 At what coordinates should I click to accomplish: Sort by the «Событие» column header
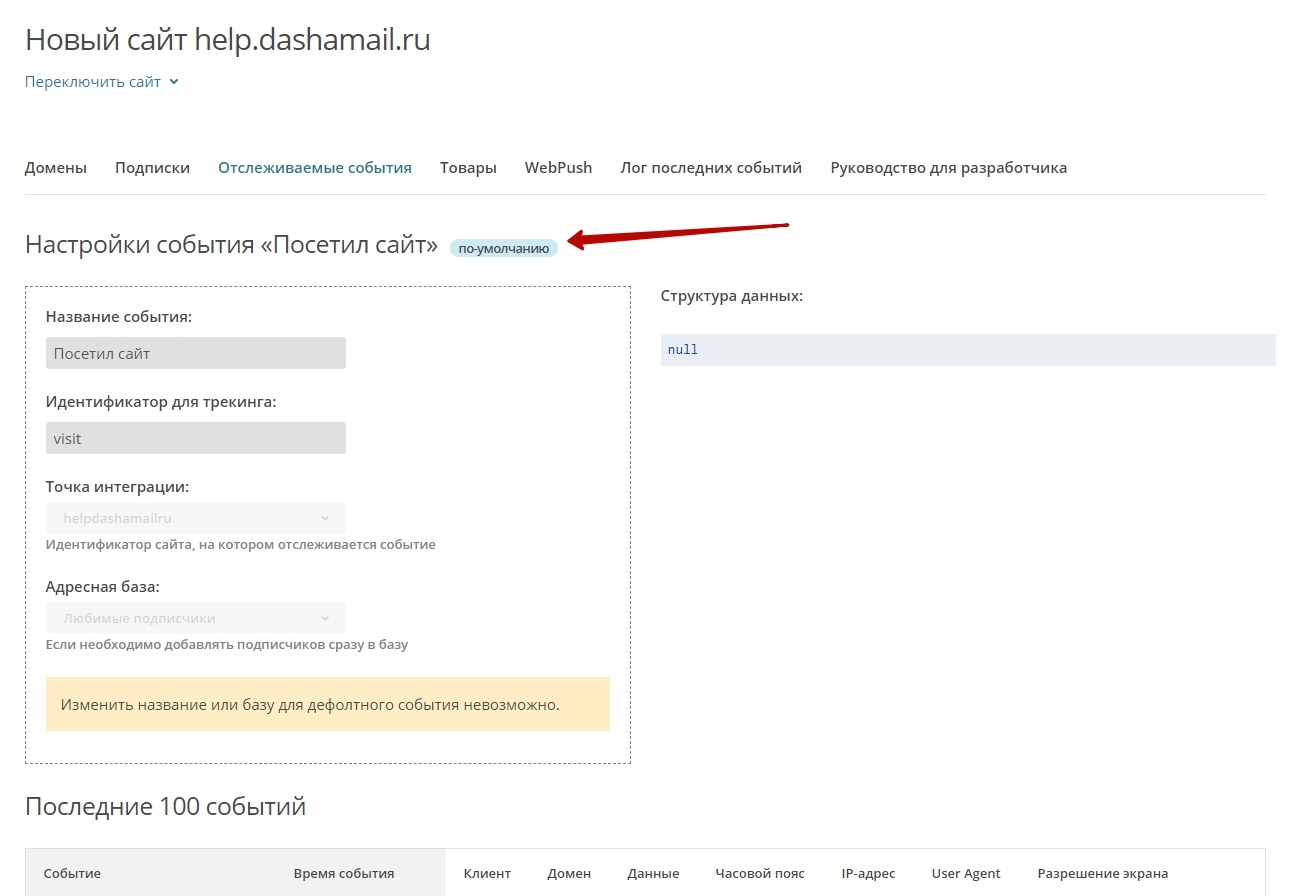pos(72,873)
